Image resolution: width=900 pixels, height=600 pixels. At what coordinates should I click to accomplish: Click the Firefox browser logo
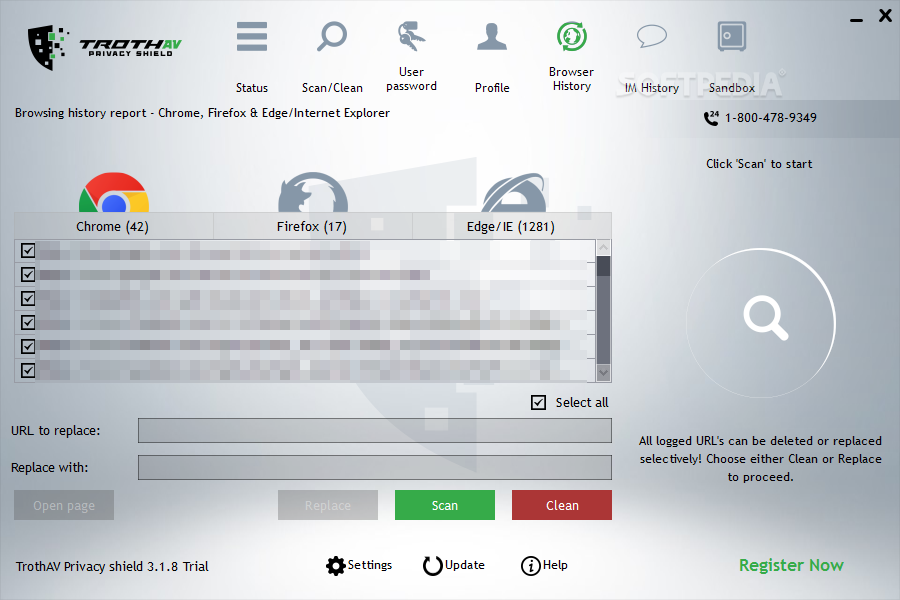click(x=313, y=192)
